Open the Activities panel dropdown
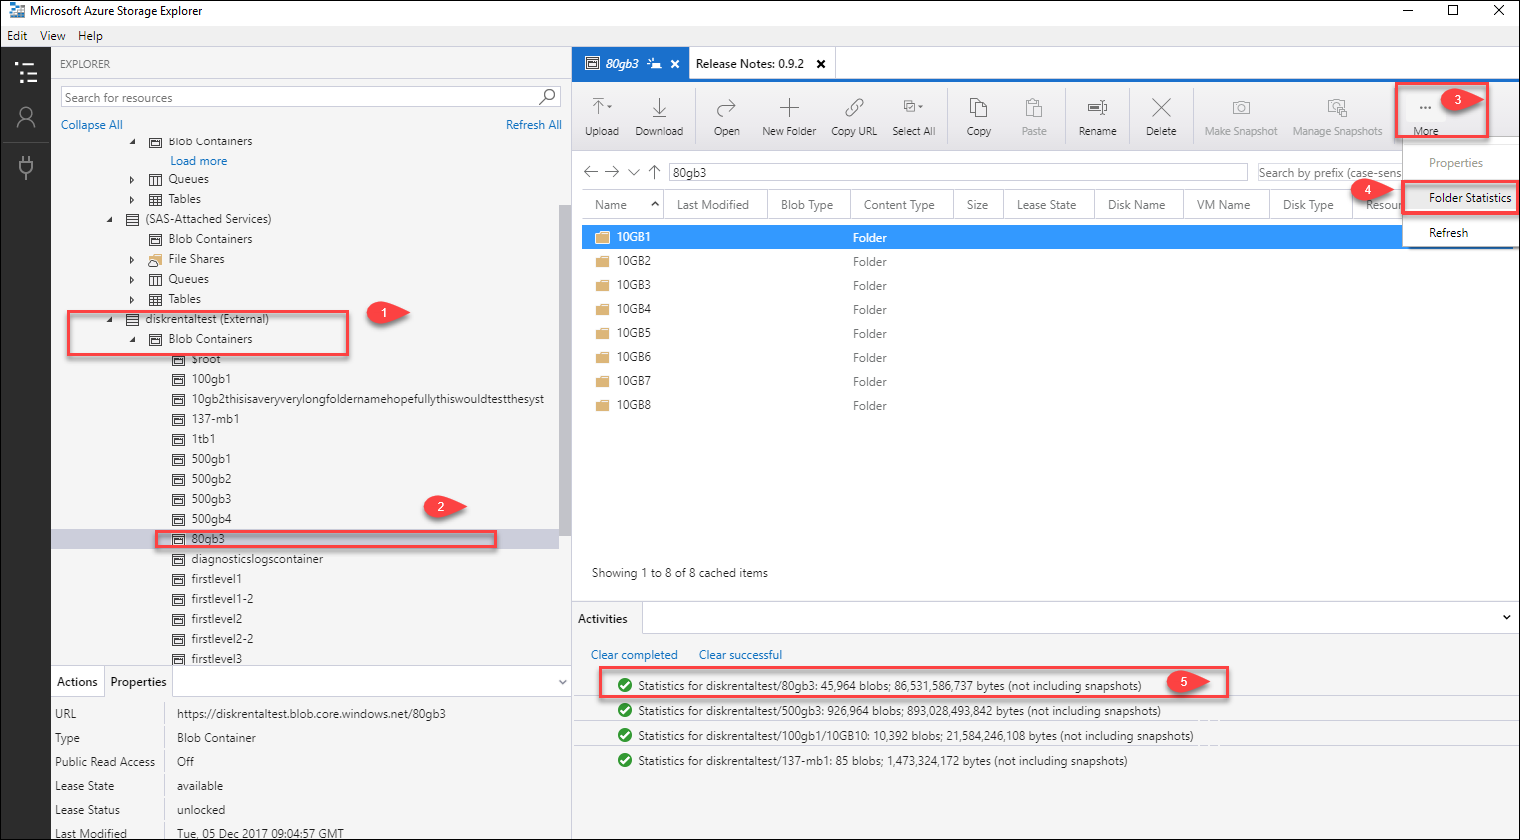1520x840 pixels. 1504,617
